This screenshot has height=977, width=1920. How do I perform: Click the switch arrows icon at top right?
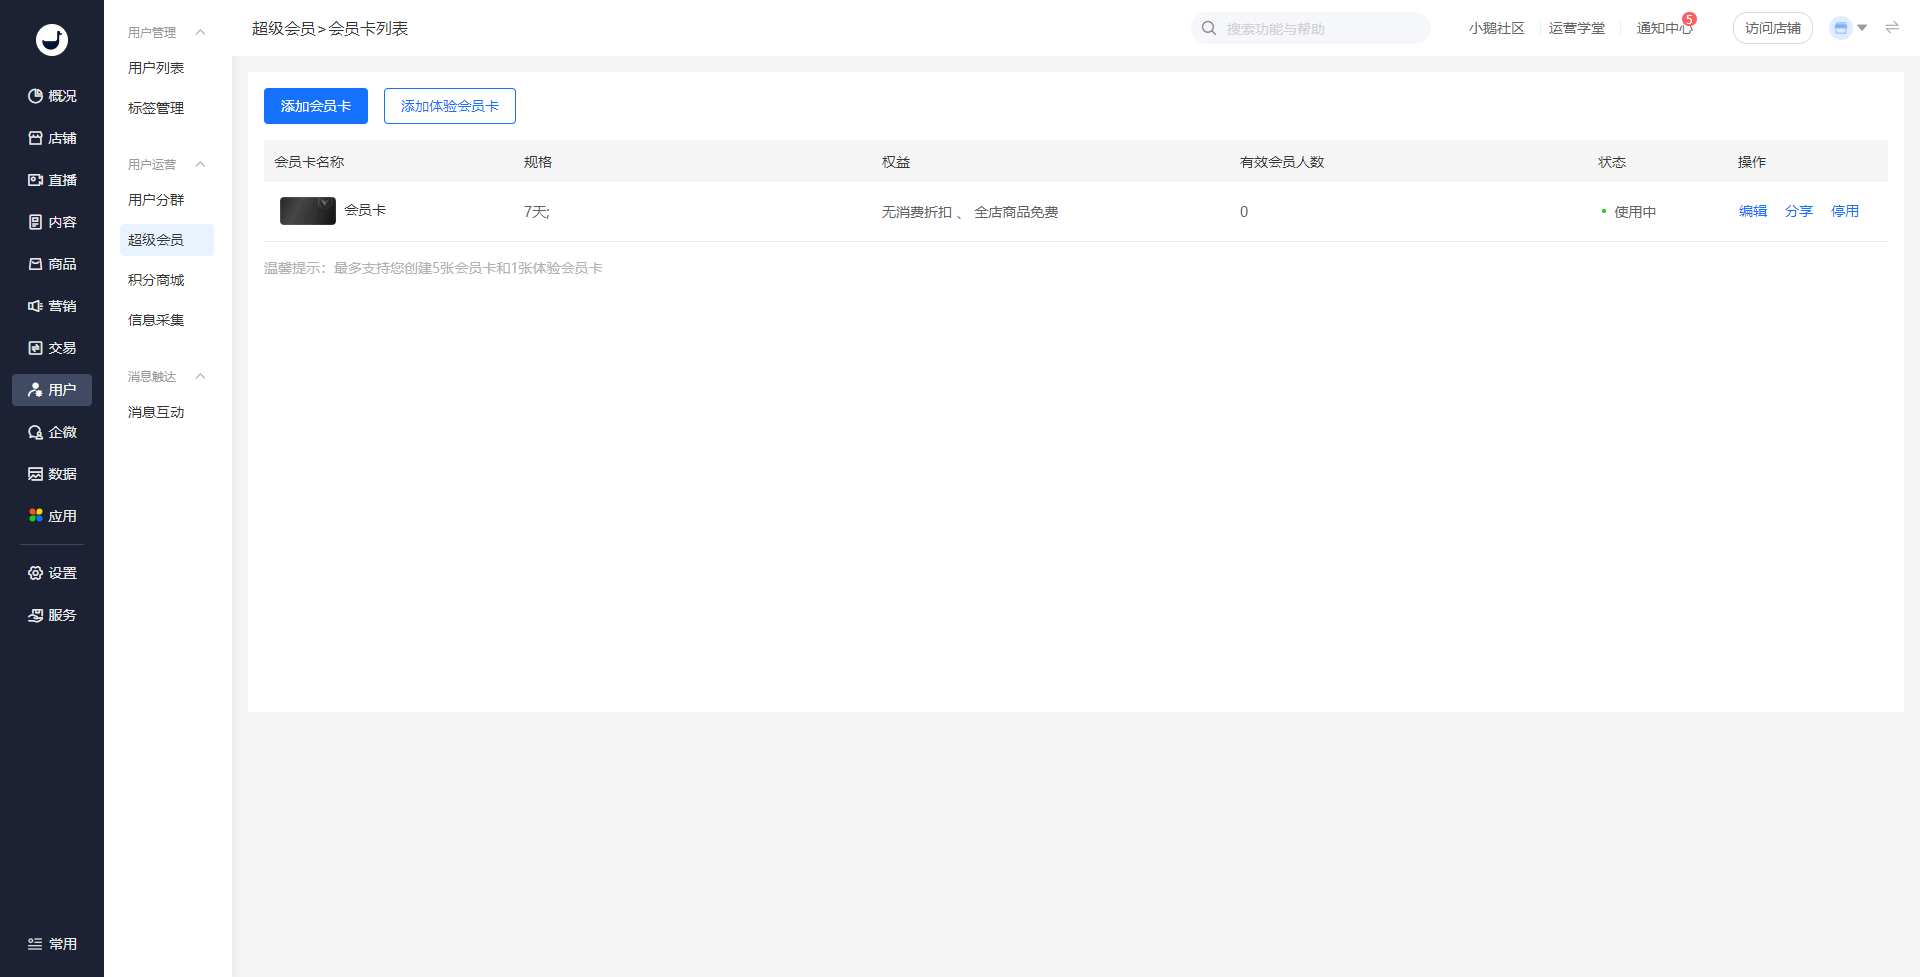(x=1892, y=28)
